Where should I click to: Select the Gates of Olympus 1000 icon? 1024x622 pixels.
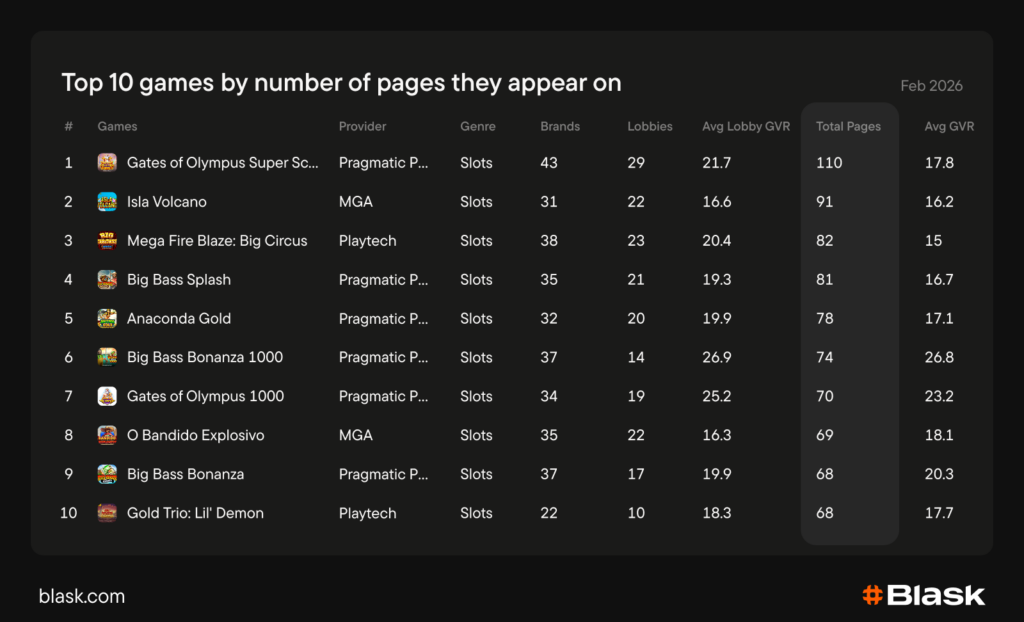pos(107,396)
